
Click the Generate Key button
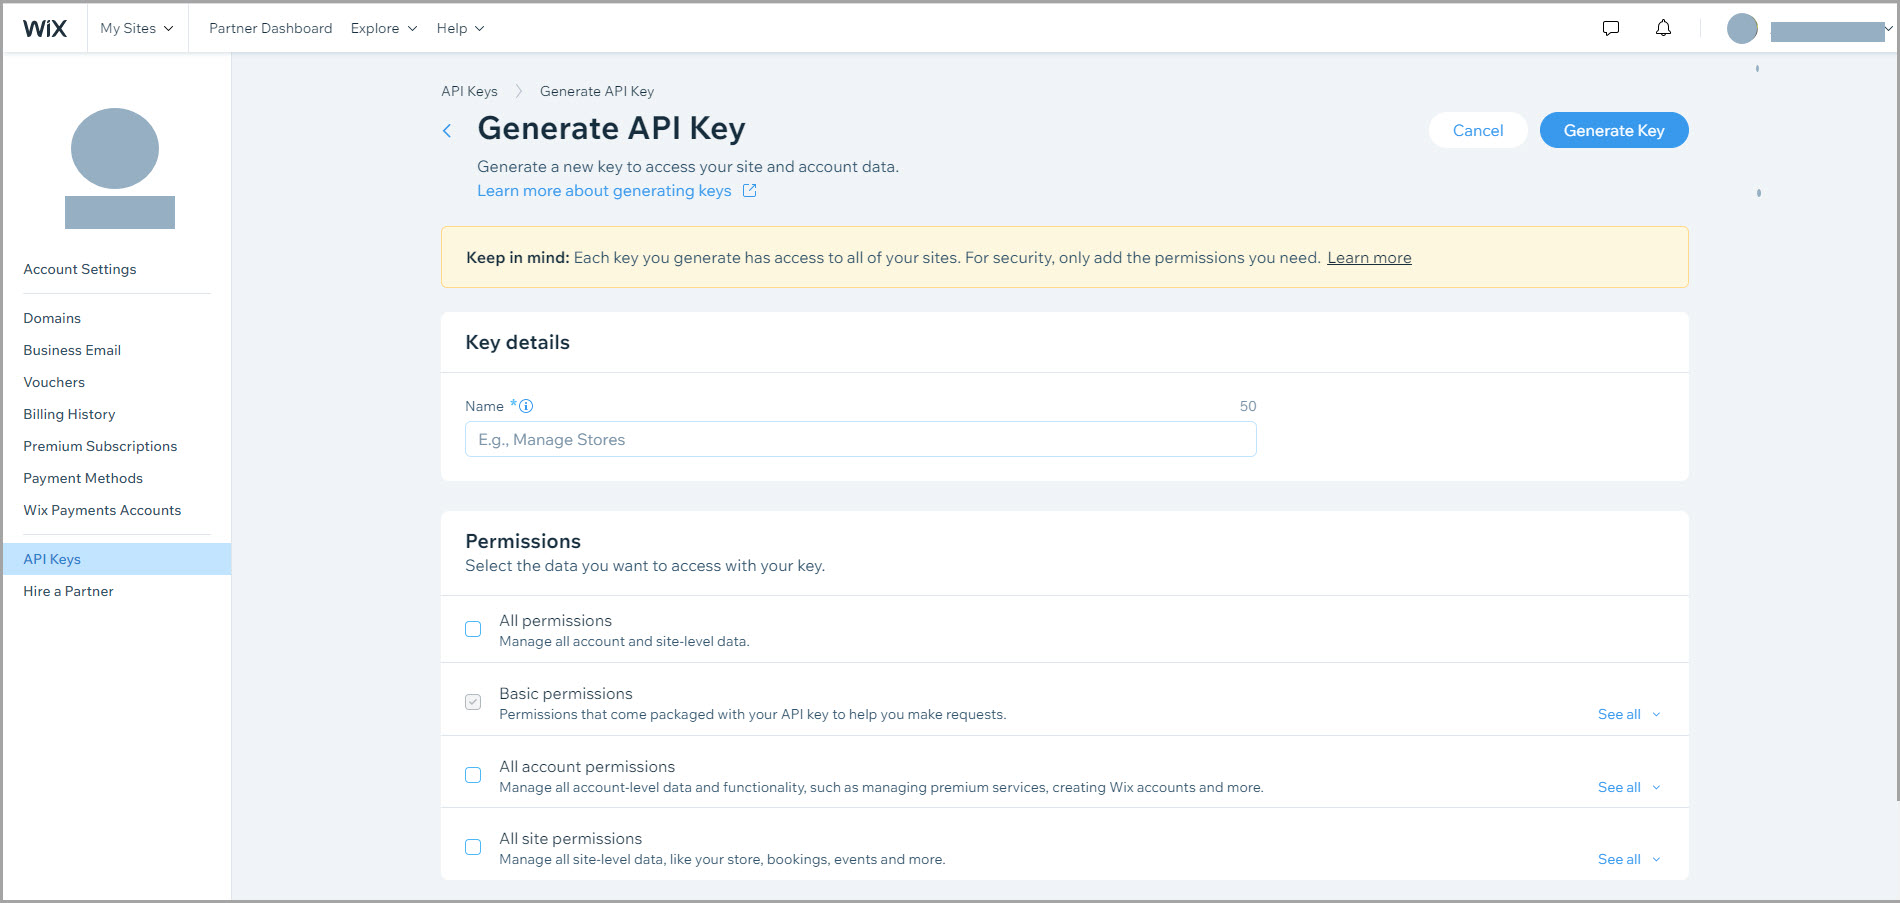pyautogui.click(x=1613, y=130)
